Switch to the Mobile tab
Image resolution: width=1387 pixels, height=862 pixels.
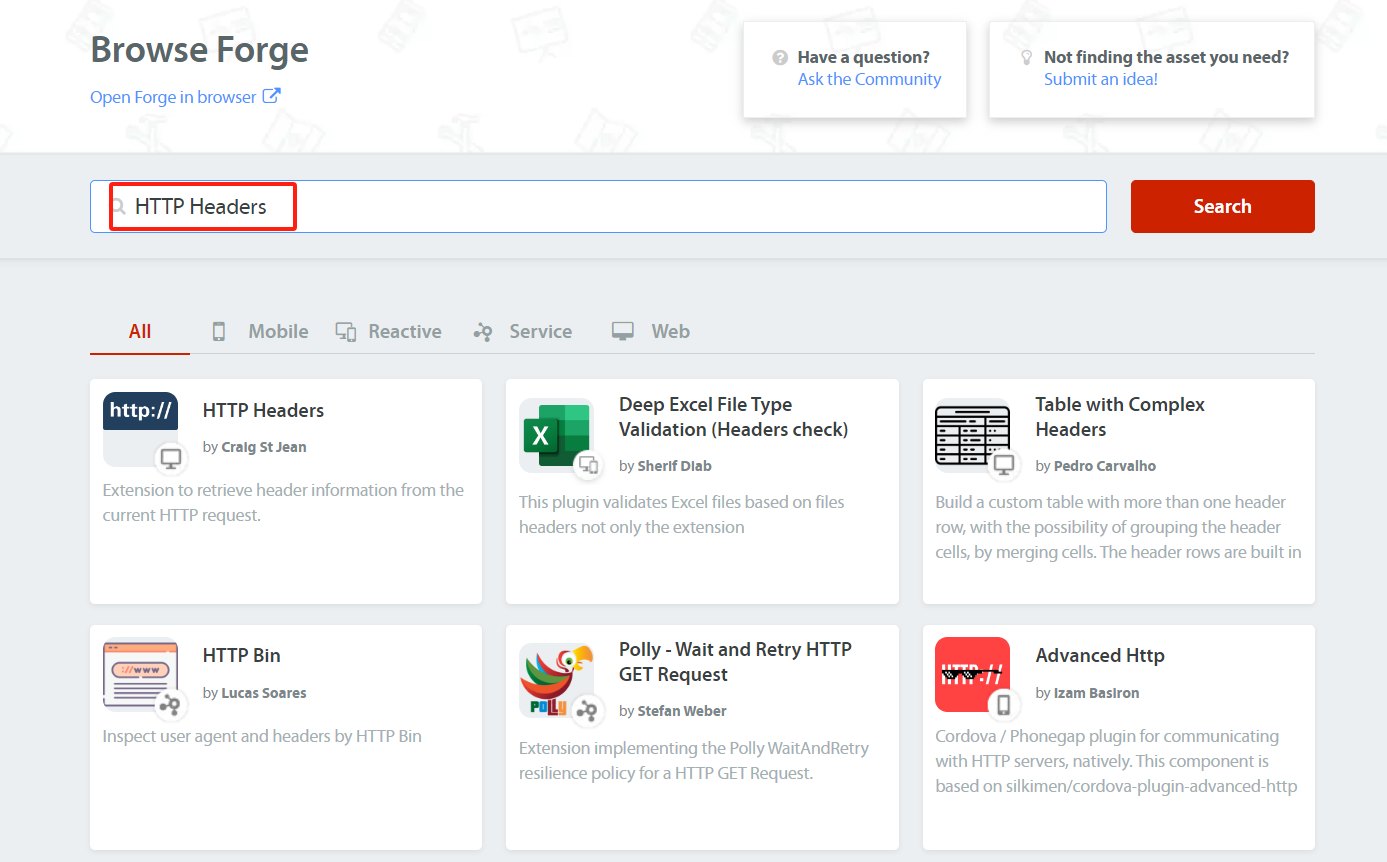pyautogui.click(x=260, y=331)
